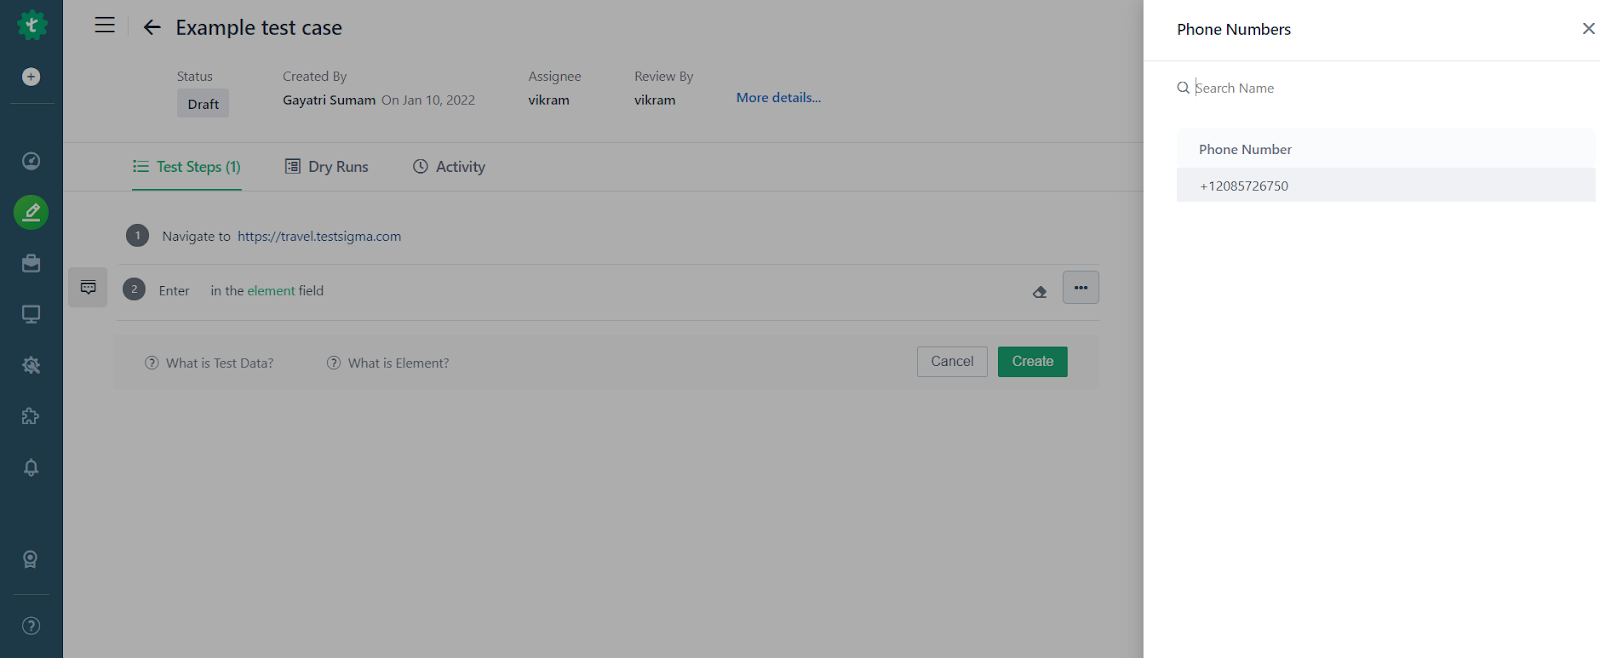Image resolution: width=1600 pixels, height=658 pixels.
Task: Open the plus create-new sidebar icon
Action: point(31,77)
